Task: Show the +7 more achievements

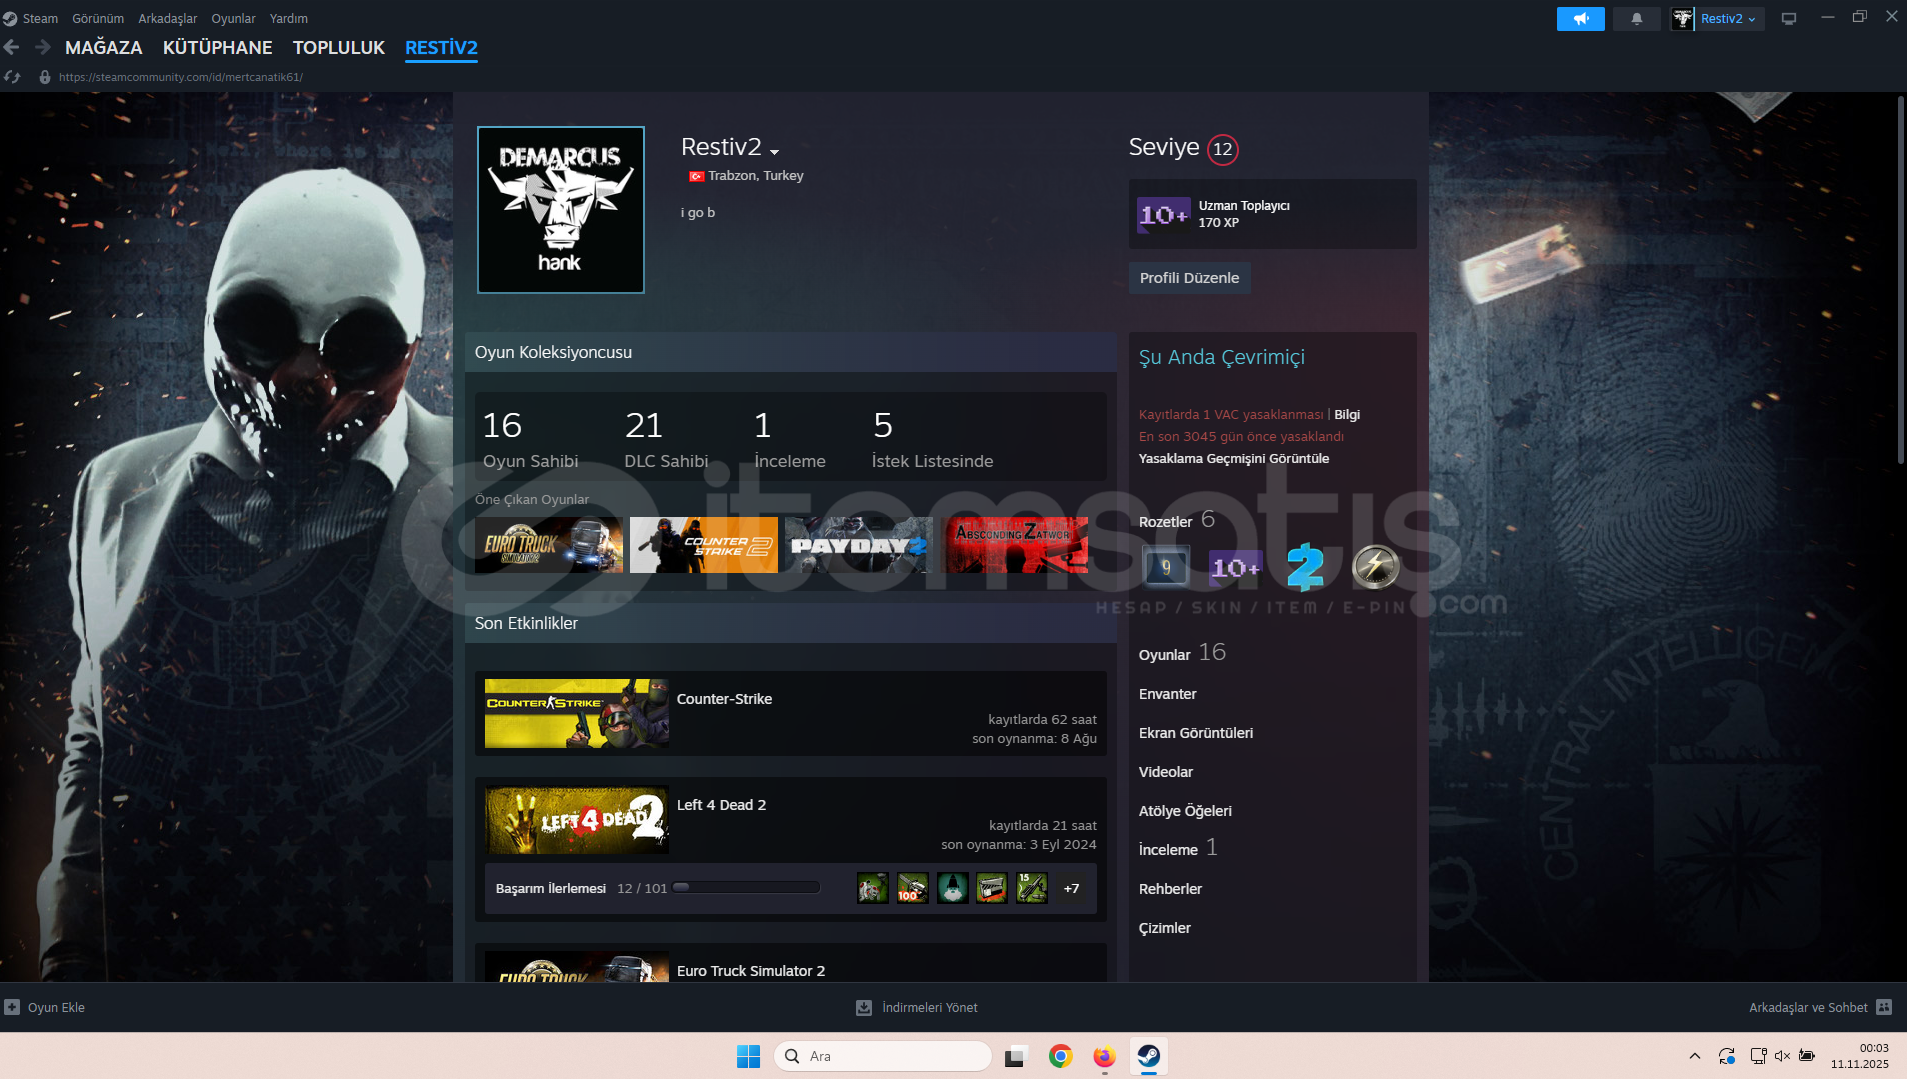Action: coord(1071,888)
